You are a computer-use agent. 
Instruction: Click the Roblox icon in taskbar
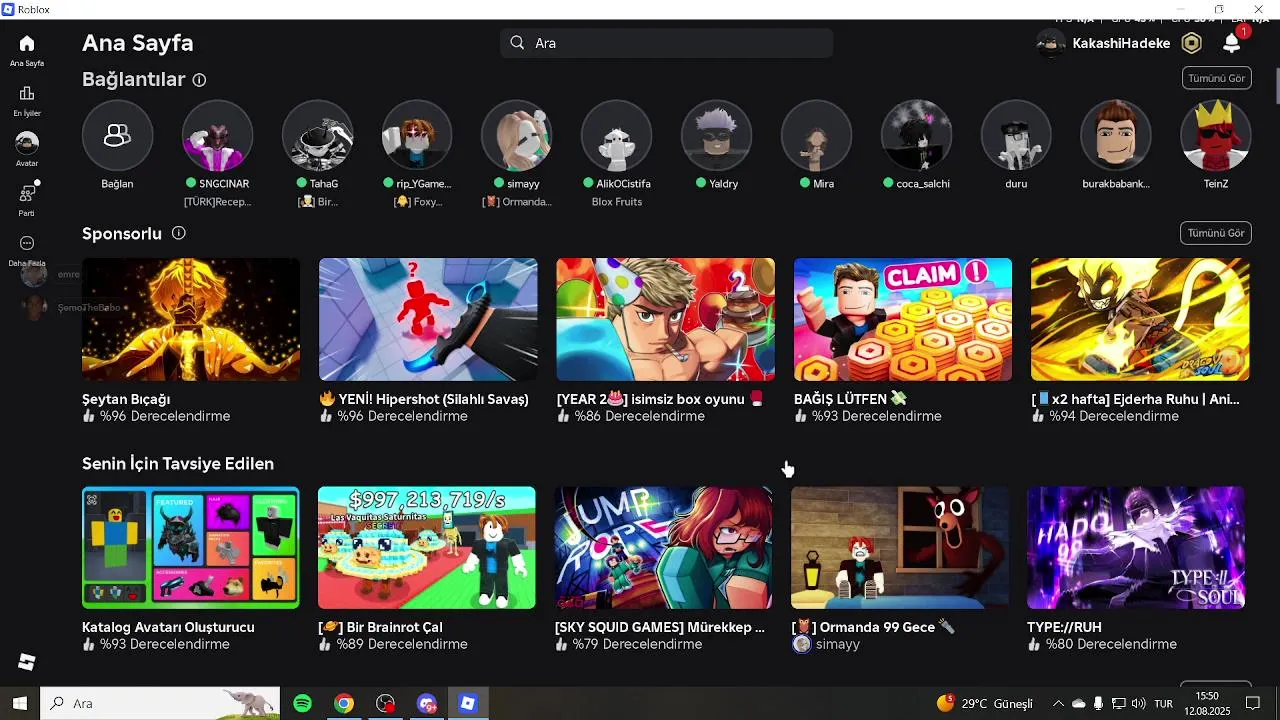(467, 703)
